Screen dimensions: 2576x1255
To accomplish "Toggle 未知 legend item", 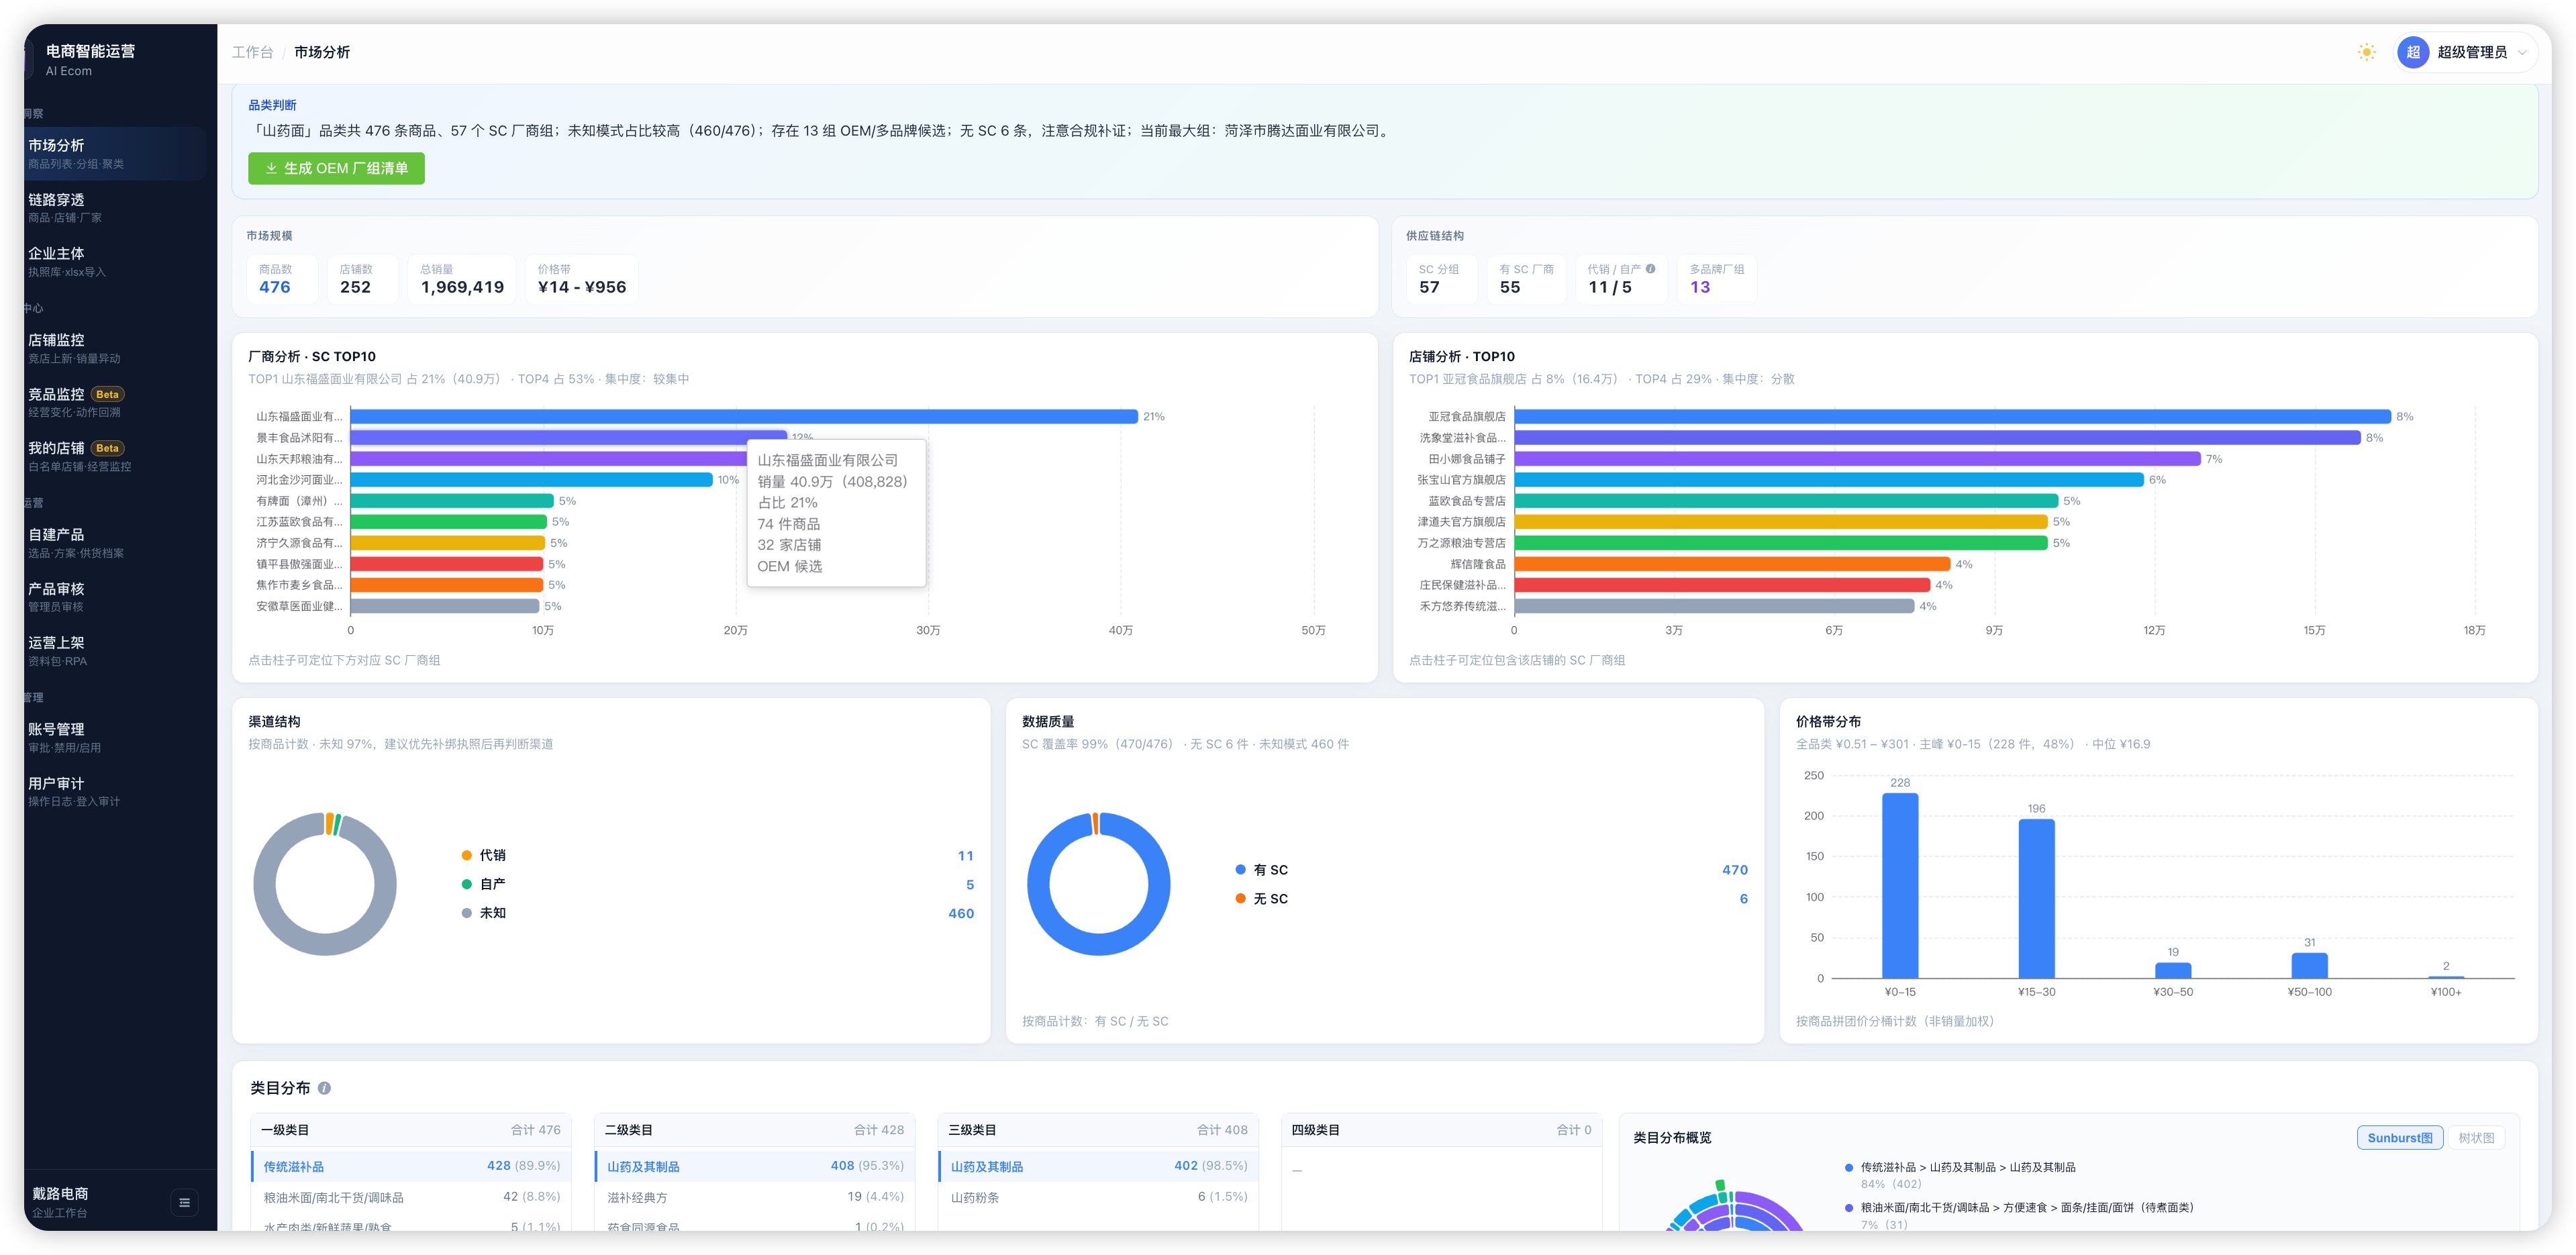I will [484, 913].
